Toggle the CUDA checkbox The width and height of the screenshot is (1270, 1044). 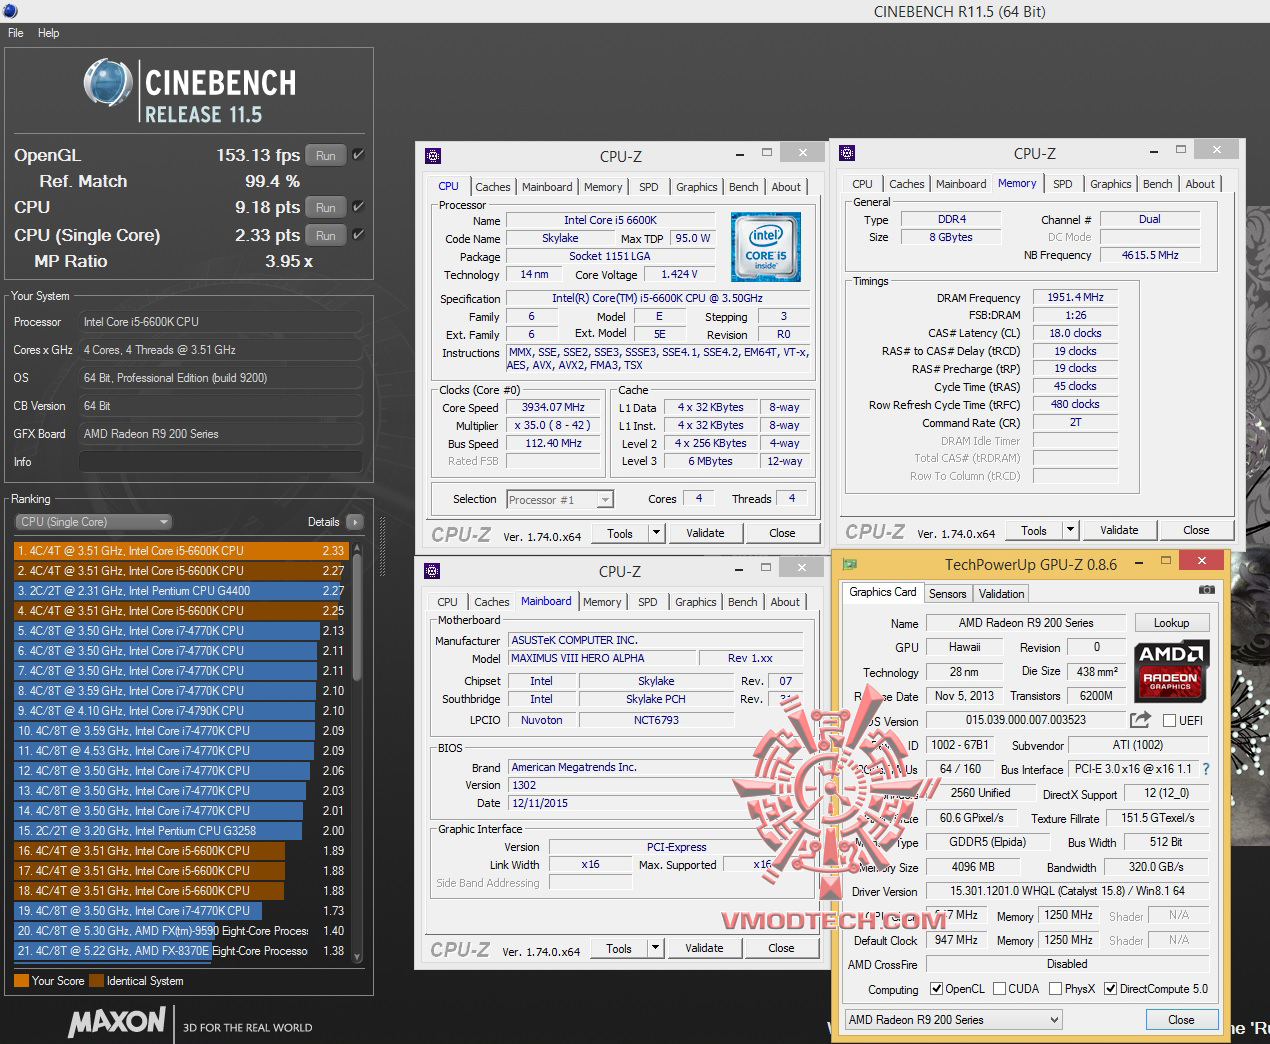tap(999, 989)
